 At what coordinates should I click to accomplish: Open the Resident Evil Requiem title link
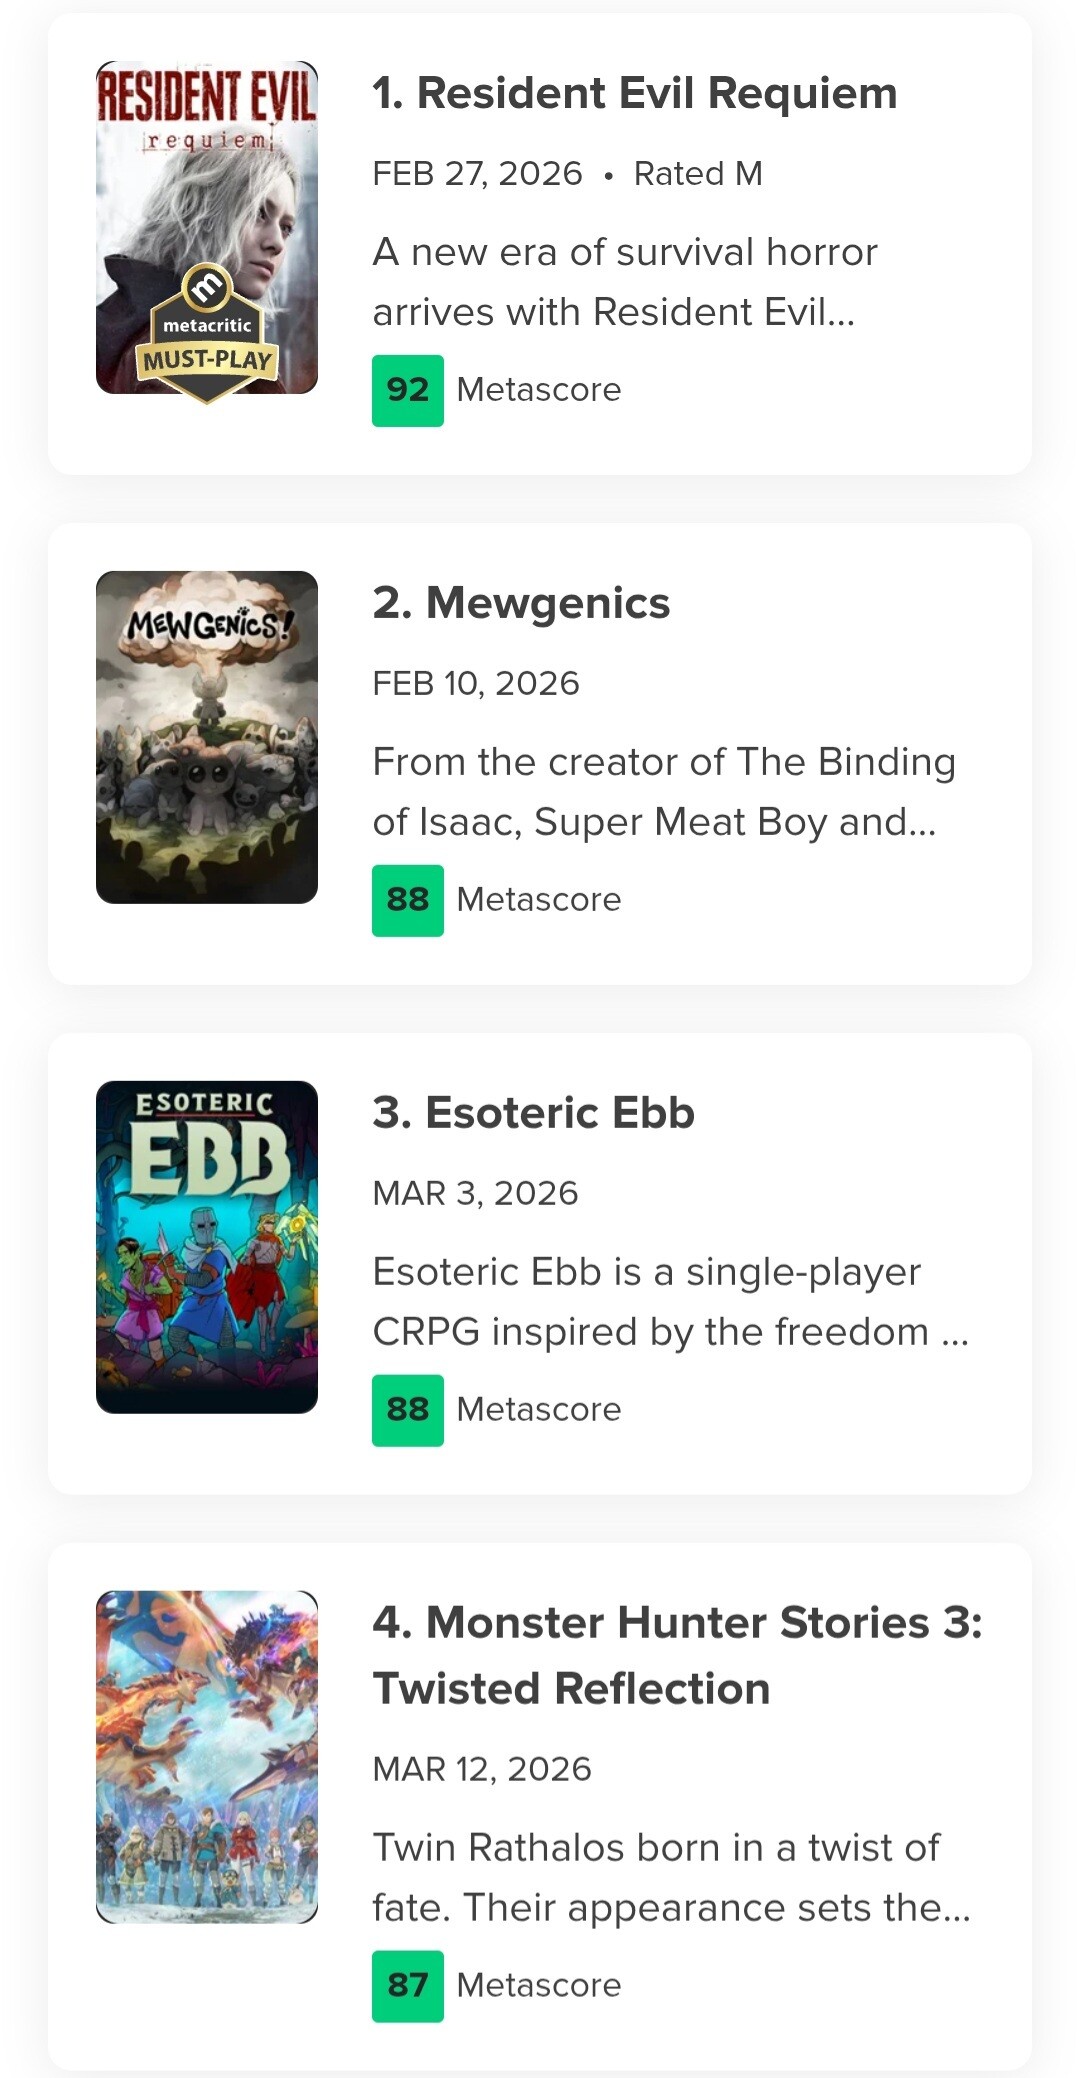tap(634, 93)
